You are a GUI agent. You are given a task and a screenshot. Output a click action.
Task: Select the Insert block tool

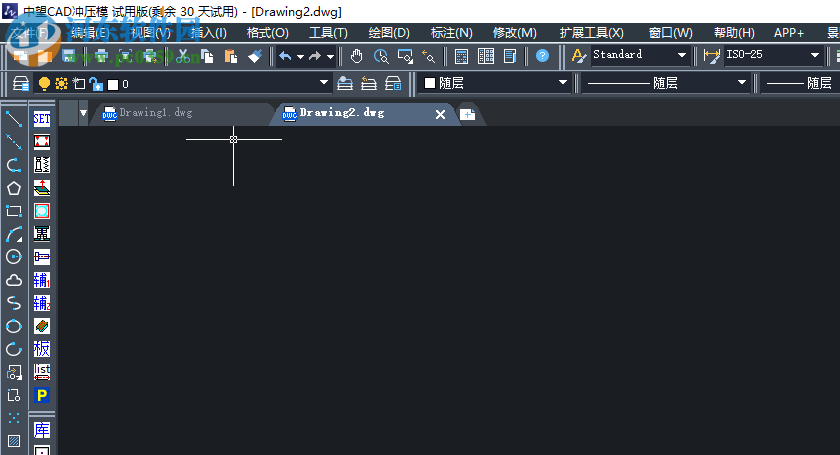[14, 372]
